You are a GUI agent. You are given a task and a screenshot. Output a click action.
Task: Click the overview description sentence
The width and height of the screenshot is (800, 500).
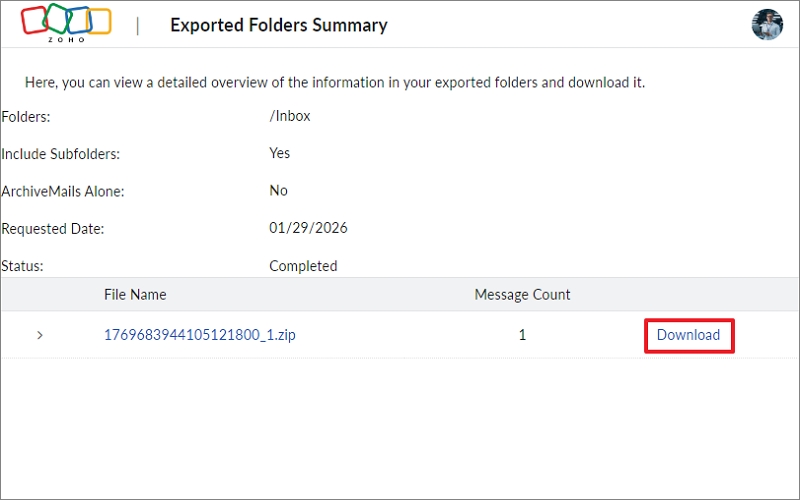coord(335,83)
